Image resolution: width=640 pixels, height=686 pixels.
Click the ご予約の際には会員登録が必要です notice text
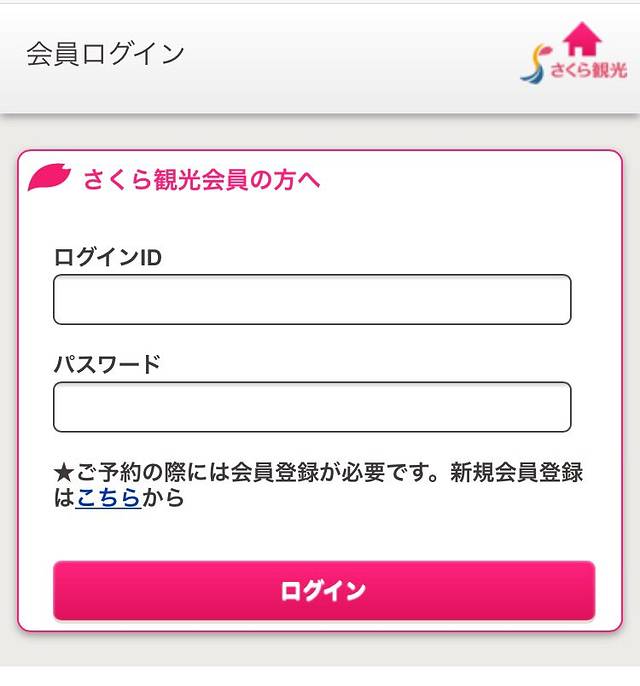(x=250, y=472)
